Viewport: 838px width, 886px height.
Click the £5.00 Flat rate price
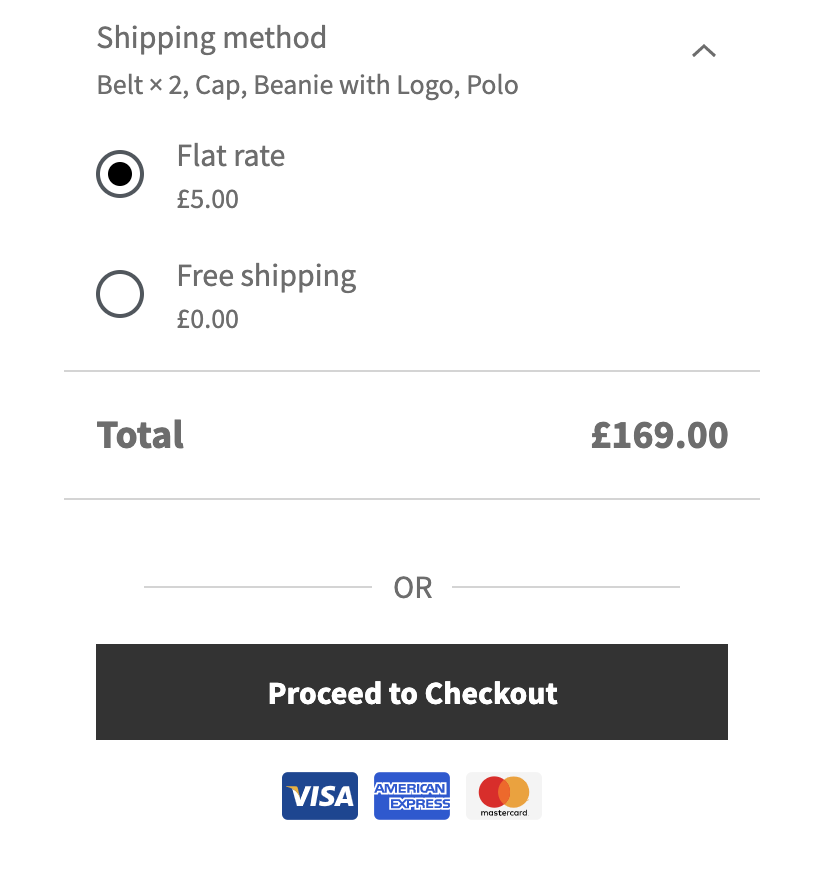click(x=207, y=198)
